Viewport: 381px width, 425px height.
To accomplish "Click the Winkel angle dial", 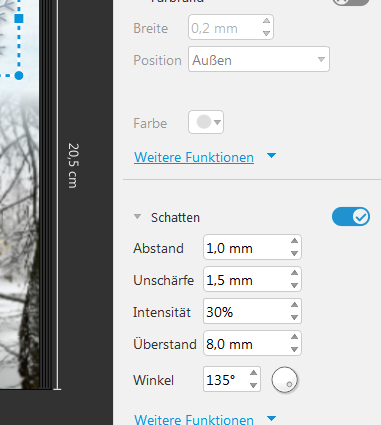I will coord(284,380).
